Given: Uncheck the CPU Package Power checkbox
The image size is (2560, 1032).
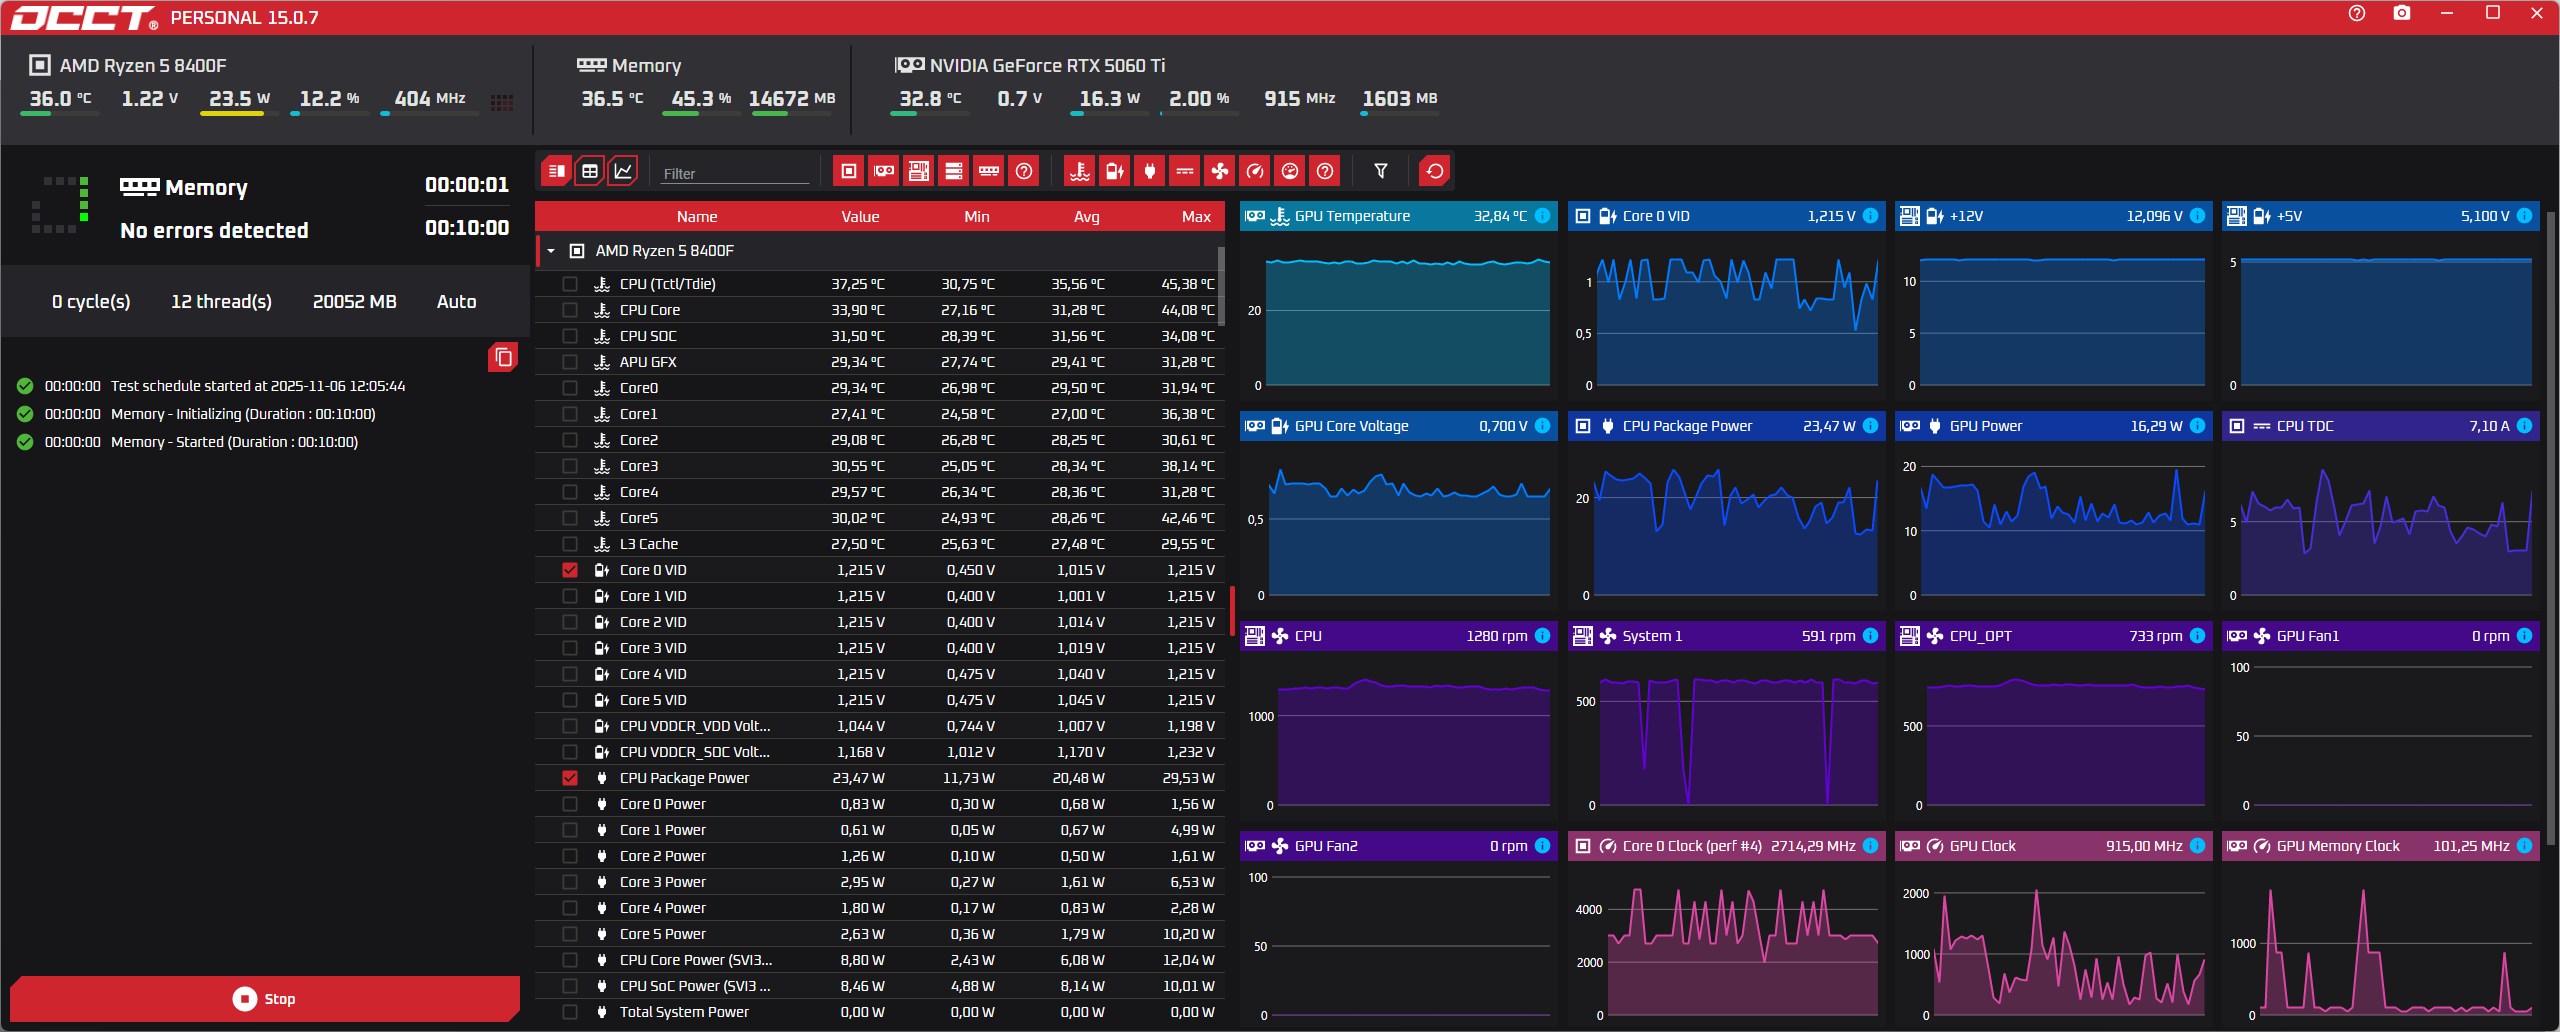Looking at the screenshot, I should coord(570,778).
